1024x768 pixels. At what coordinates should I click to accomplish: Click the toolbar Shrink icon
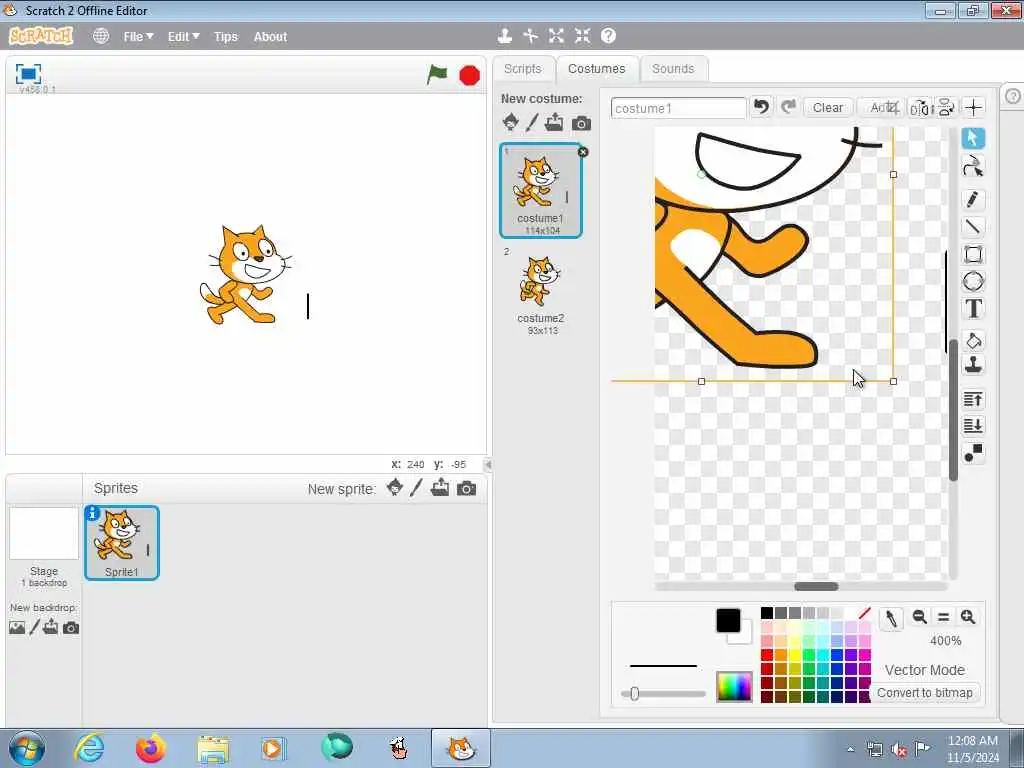click(583, 36)
